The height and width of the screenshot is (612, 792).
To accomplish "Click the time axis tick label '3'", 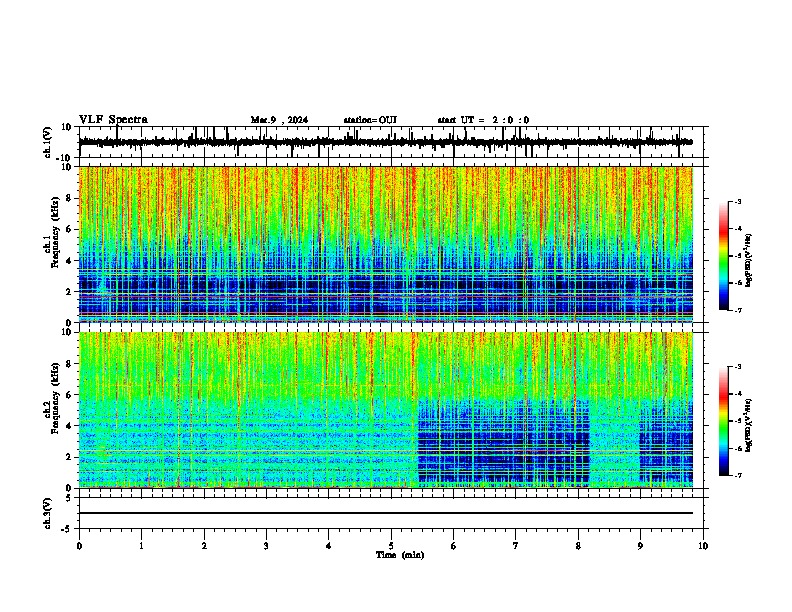I will (266, 546).
